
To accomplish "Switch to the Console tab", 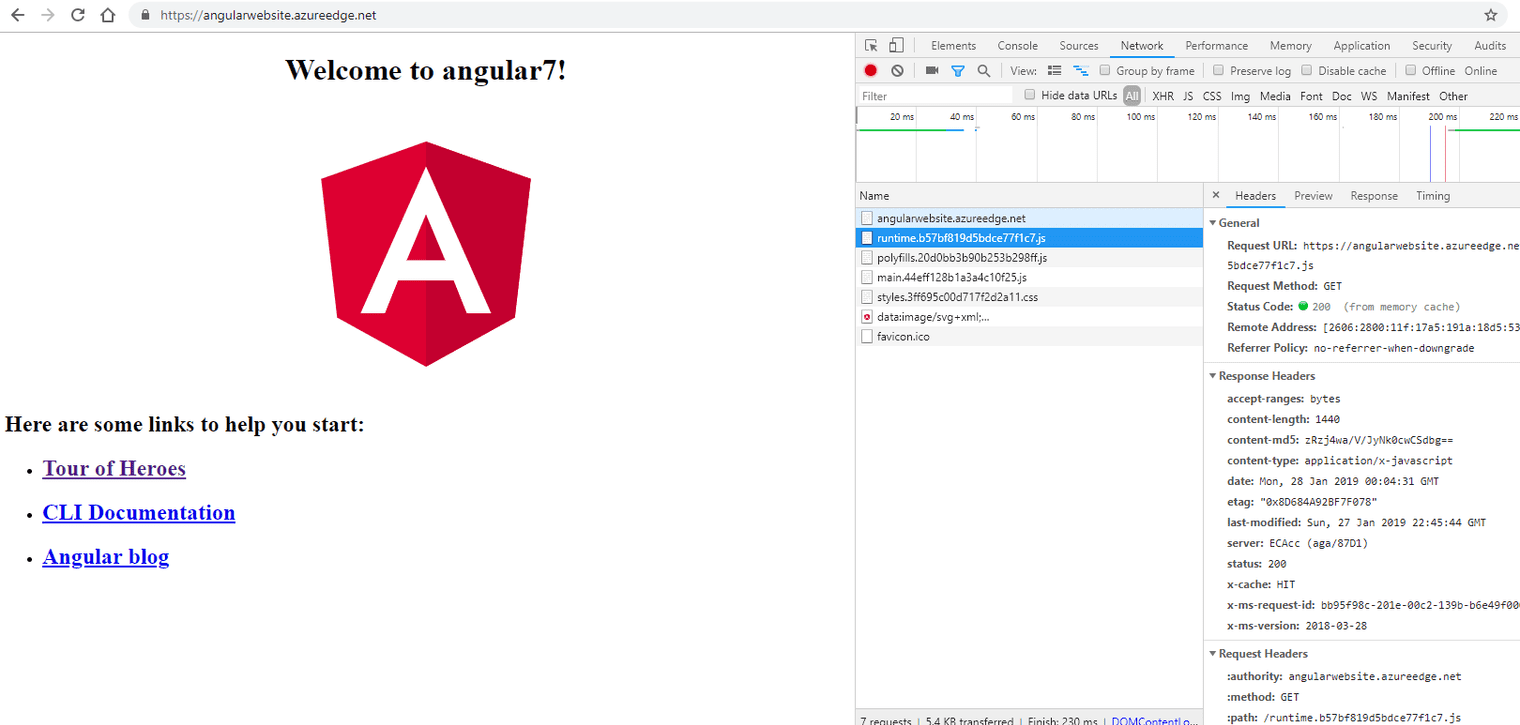I will pos(1017,45).
